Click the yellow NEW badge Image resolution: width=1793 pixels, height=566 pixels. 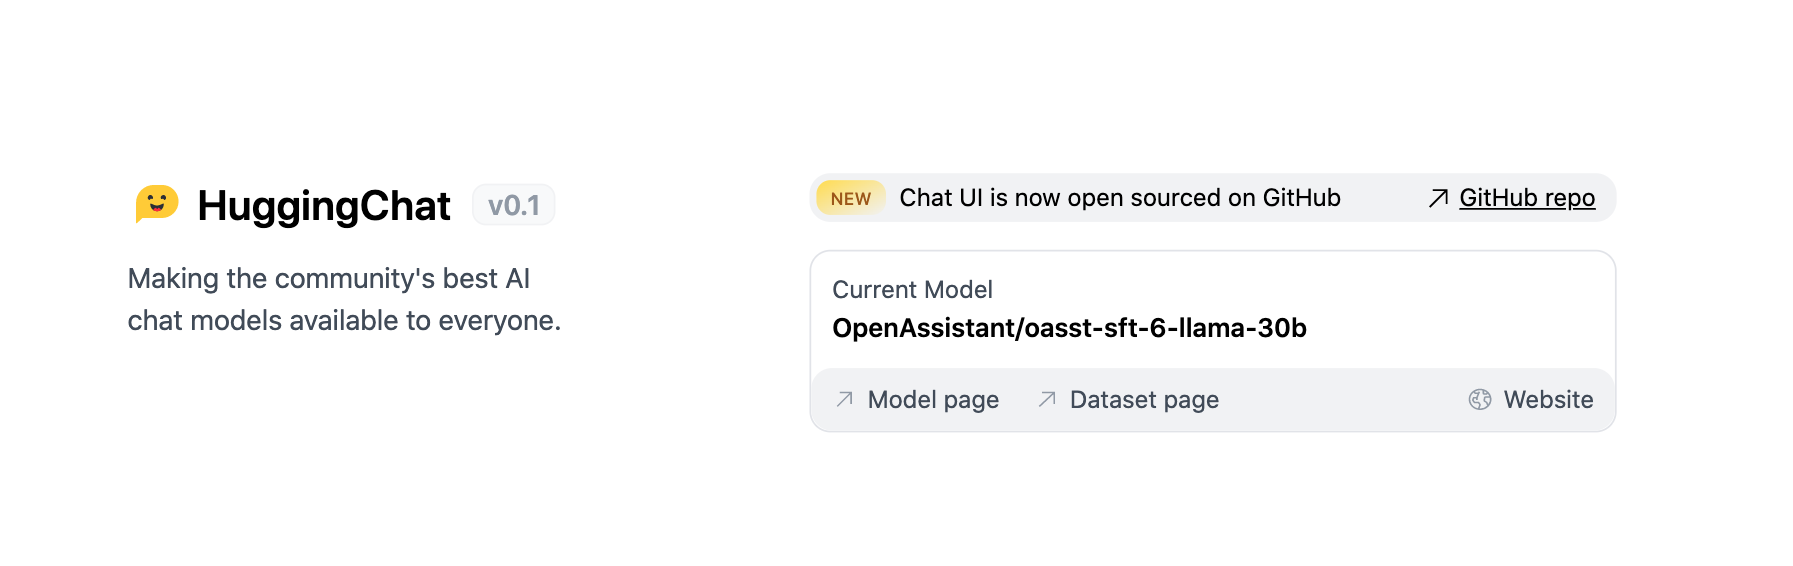pyautogui.click(x=851, y=198)
